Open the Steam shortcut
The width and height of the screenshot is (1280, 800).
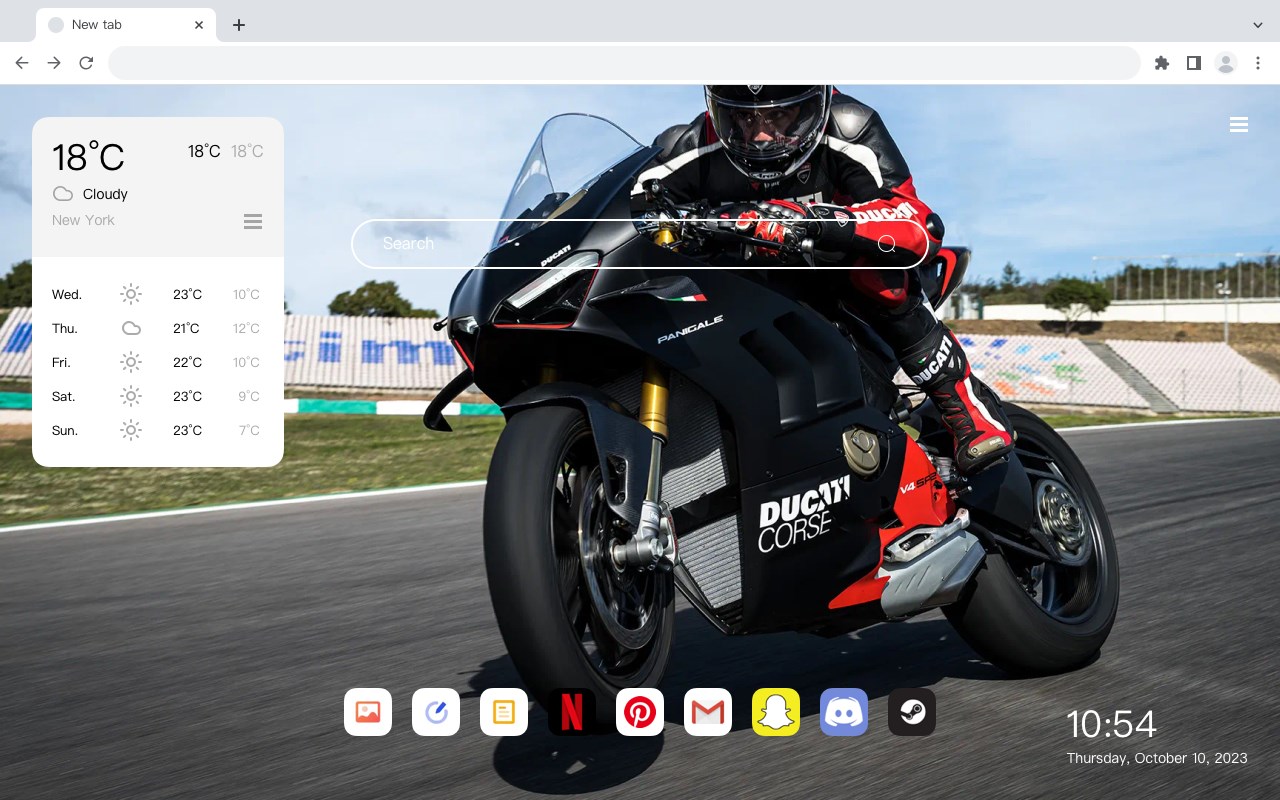pyautogui.click(x=912, y=712)
